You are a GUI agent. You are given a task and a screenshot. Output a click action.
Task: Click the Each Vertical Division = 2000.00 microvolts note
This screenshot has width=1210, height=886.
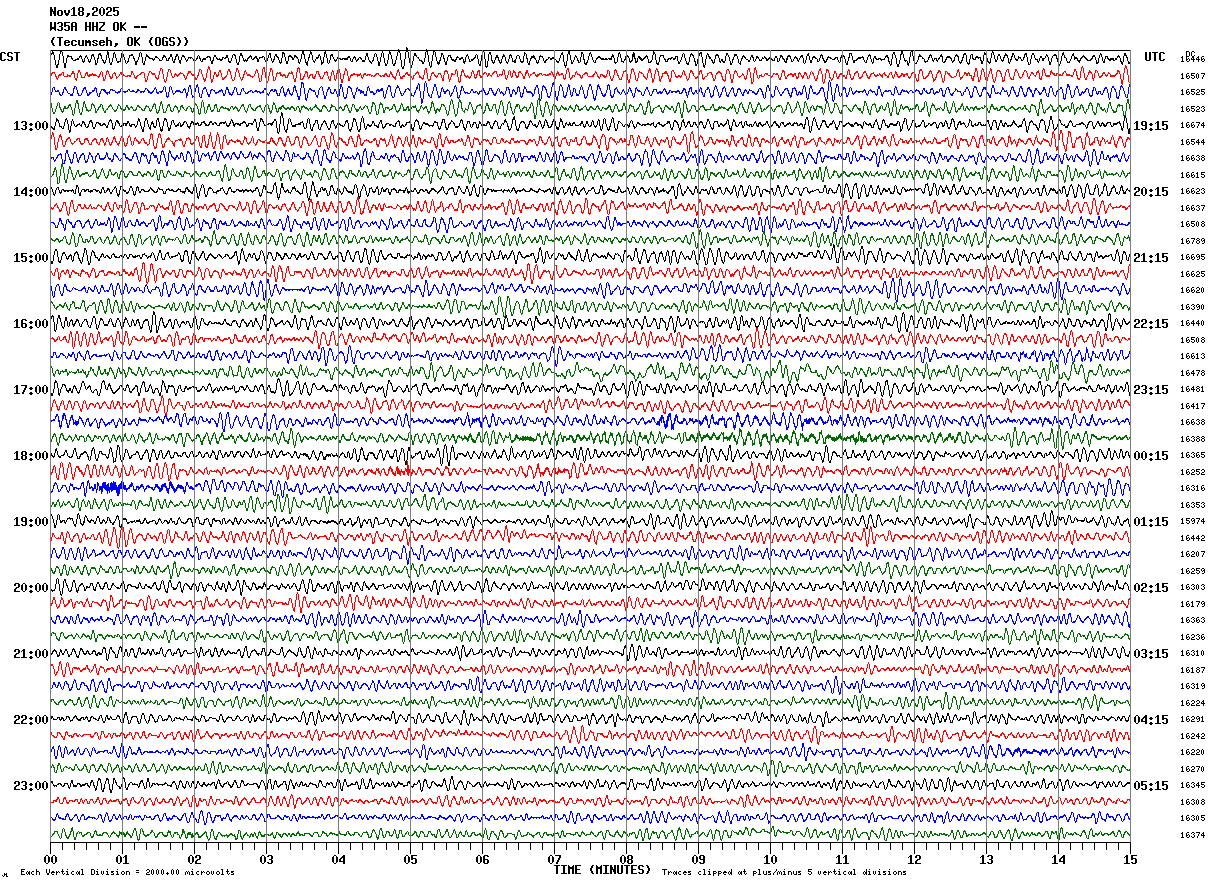[127, 873]
